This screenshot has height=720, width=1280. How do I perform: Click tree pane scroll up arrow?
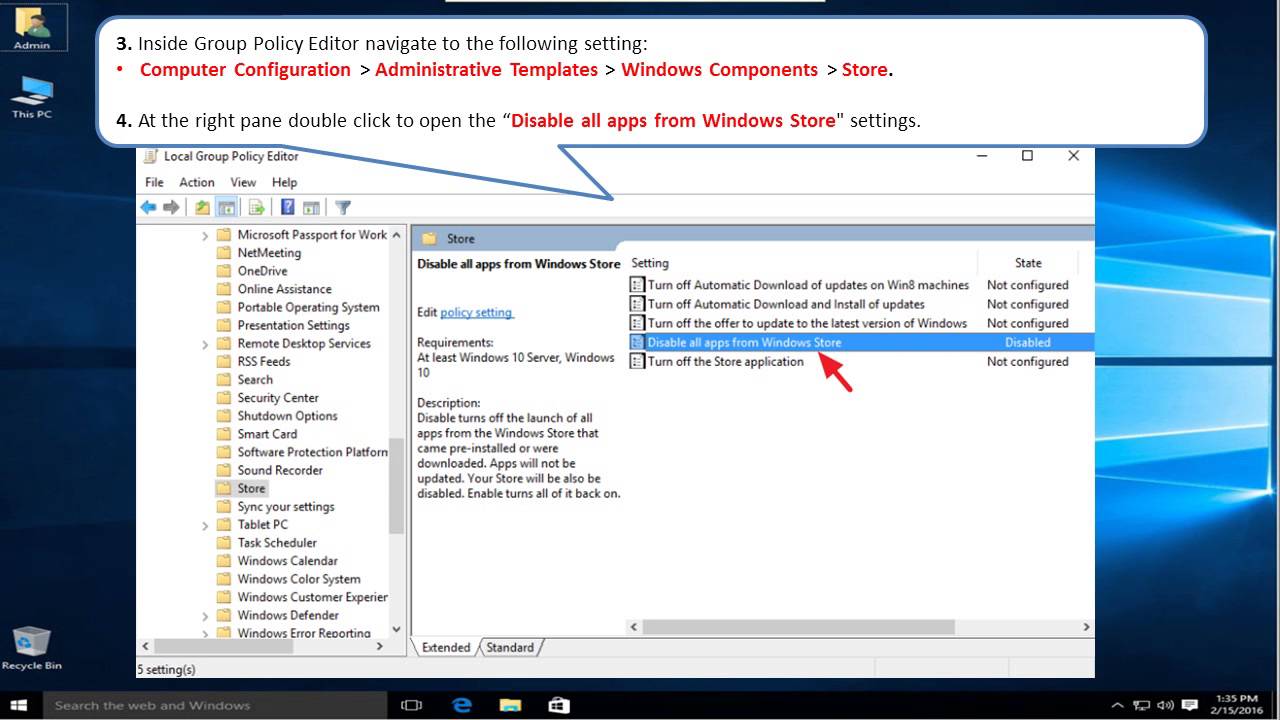click(396, 235)
